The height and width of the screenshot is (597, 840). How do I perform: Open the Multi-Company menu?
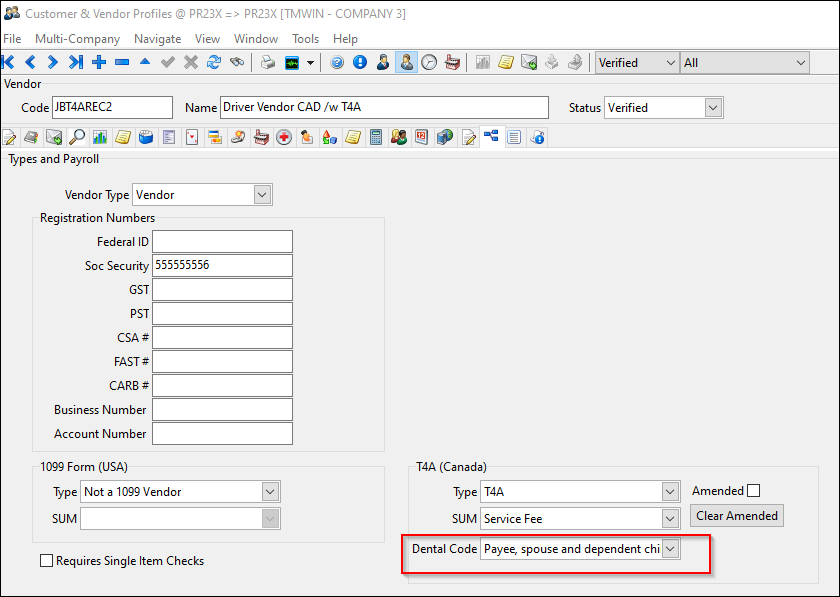click(77, 39)
